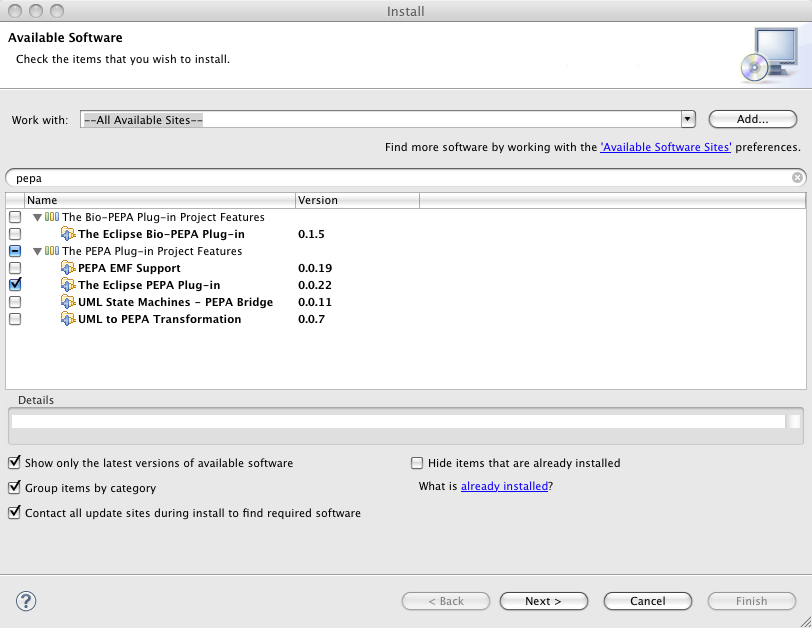The width and height of the screenshot is (812, 628).
Task: Click version 0.0.22 cell
Action: coord(315,285)
